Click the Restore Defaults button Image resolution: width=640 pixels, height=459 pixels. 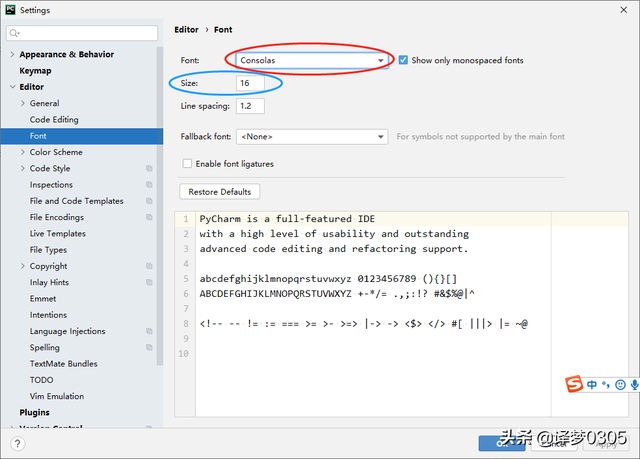pos(220,192)
